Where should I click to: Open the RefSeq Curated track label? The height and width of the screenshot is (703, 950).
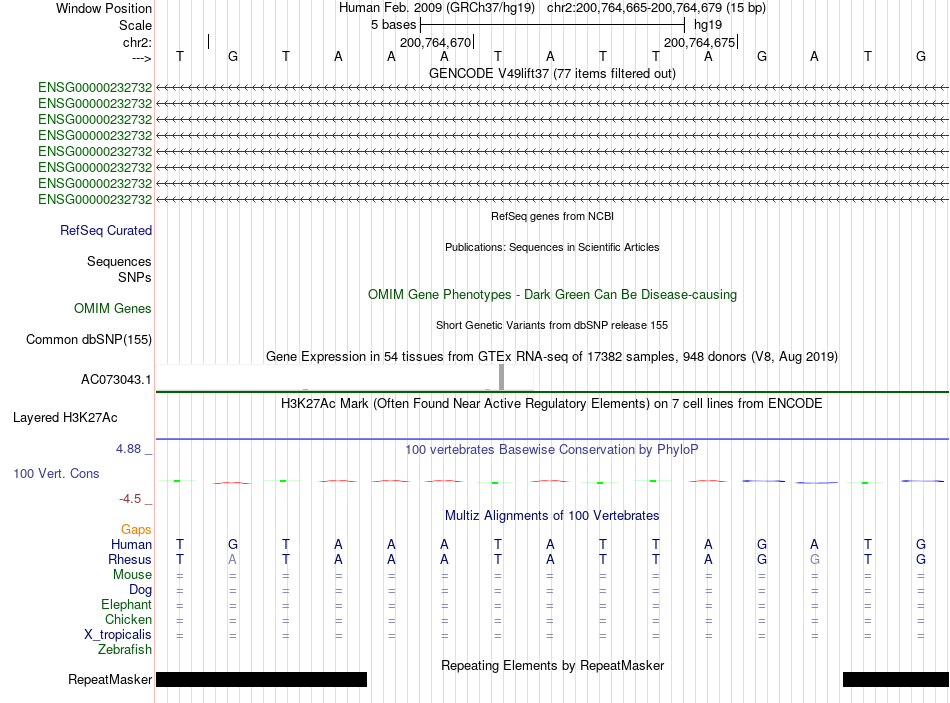point(105,230)
